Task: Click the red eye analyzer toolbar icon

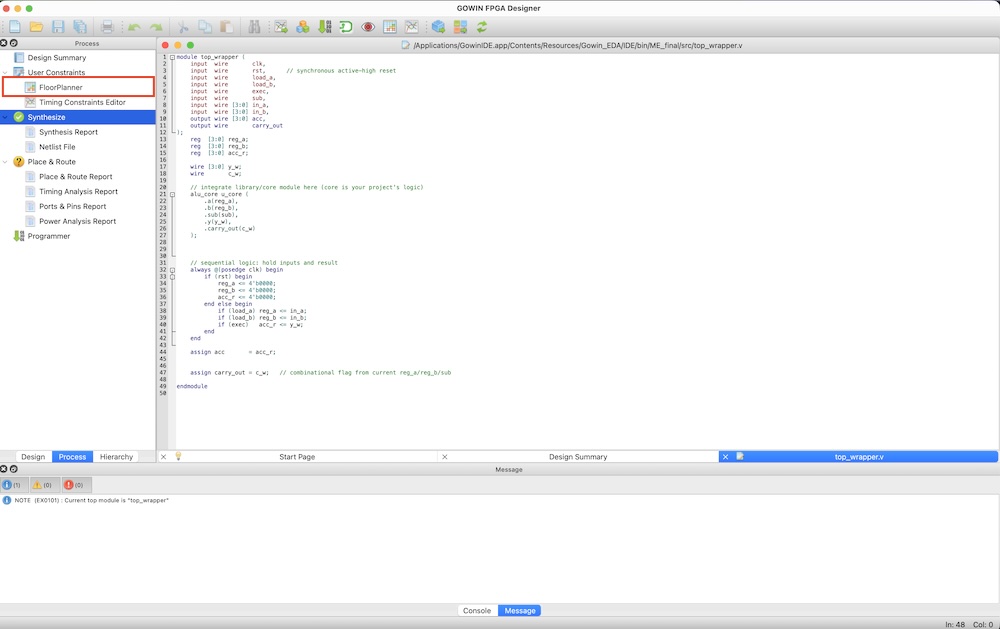Action: [x=368, y=26]
